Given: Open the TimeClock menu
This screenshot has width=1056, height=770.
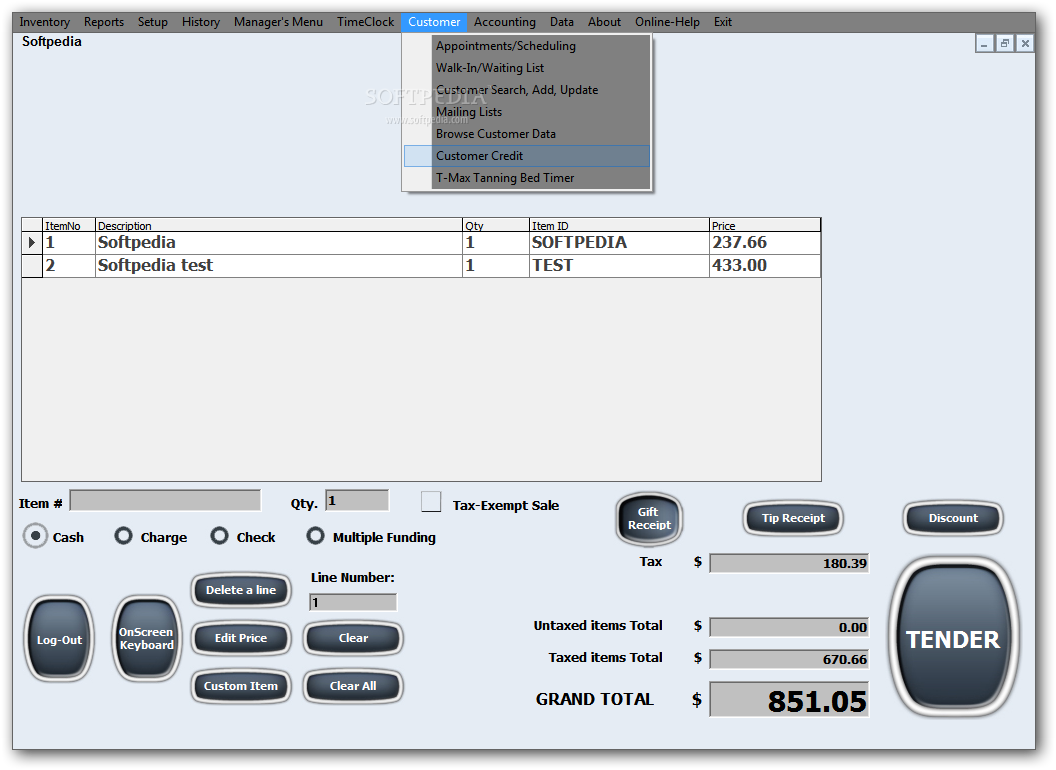Looking at the screenshot, I should point(366,22).
